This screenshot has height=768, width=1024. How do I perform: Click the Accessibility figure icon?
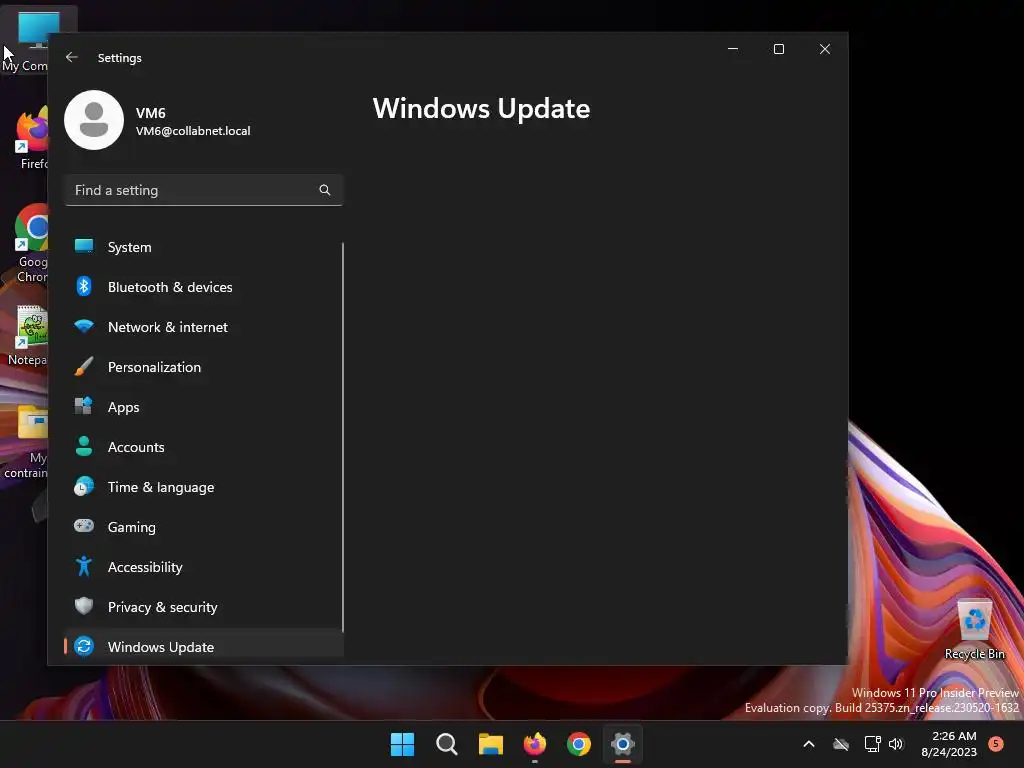pos(84,566)
